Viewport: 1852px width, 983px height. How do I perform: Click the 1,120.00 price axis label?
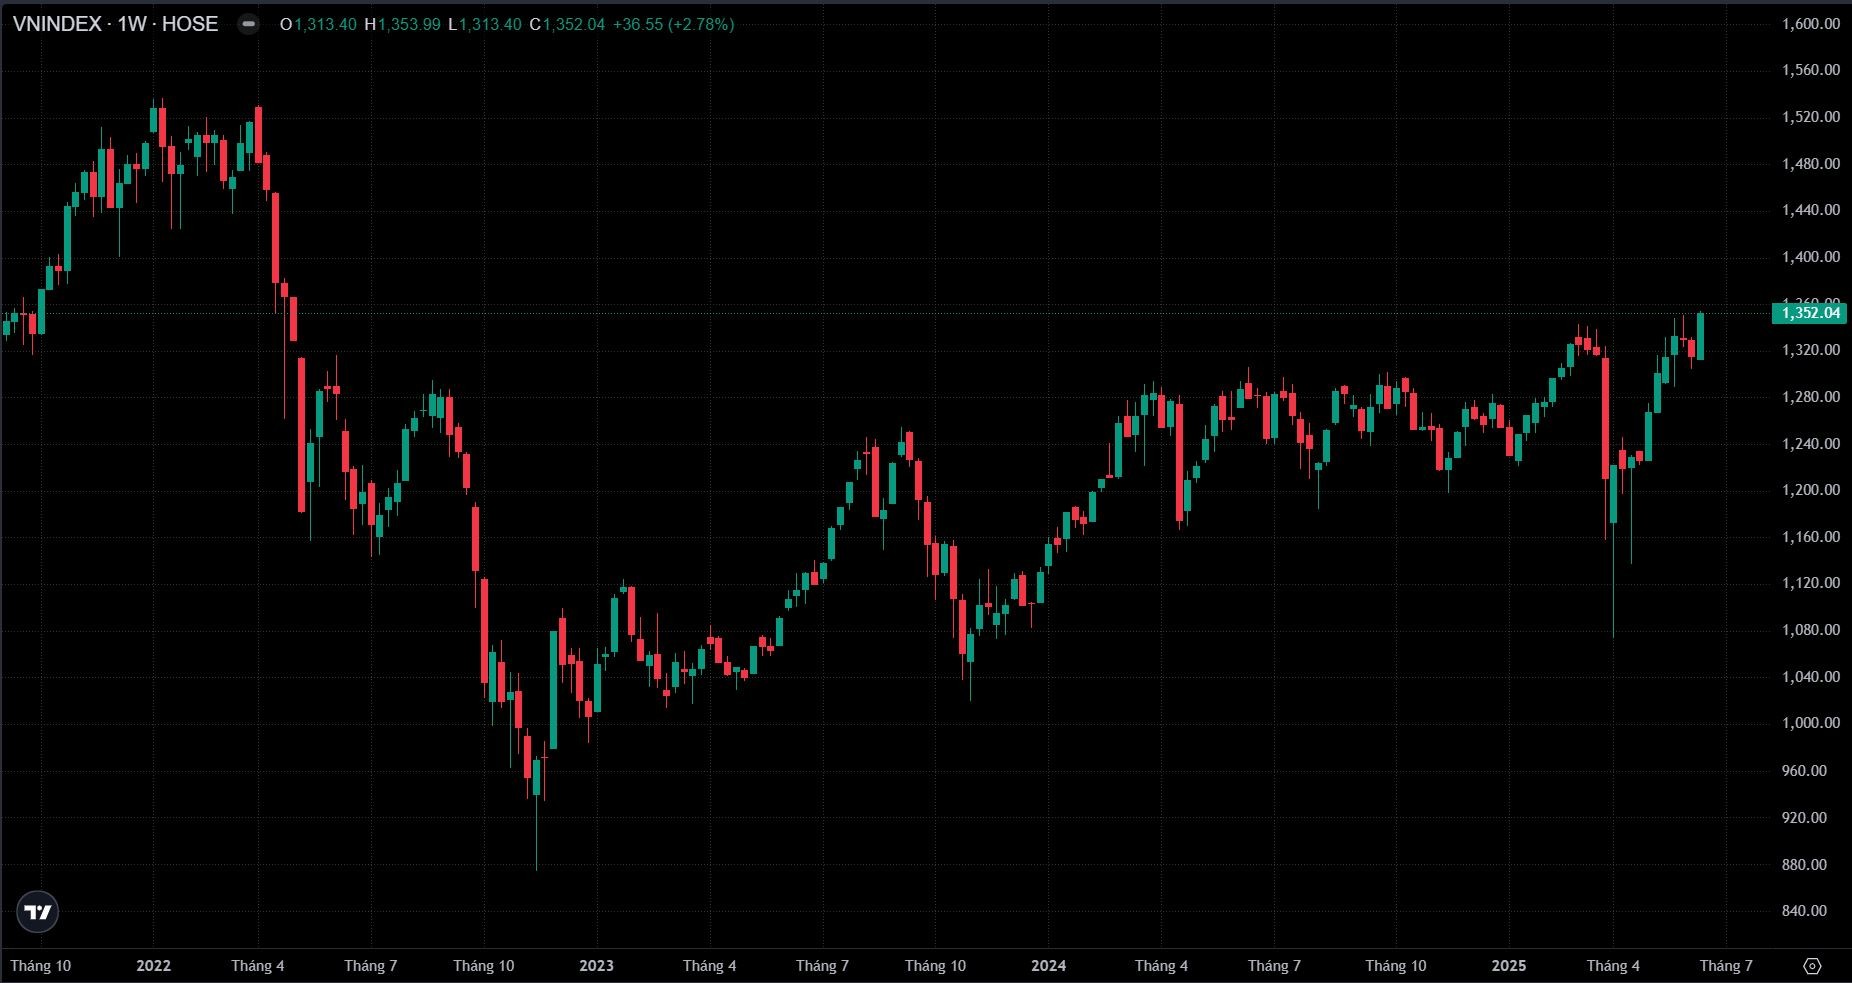point(1811,583)
